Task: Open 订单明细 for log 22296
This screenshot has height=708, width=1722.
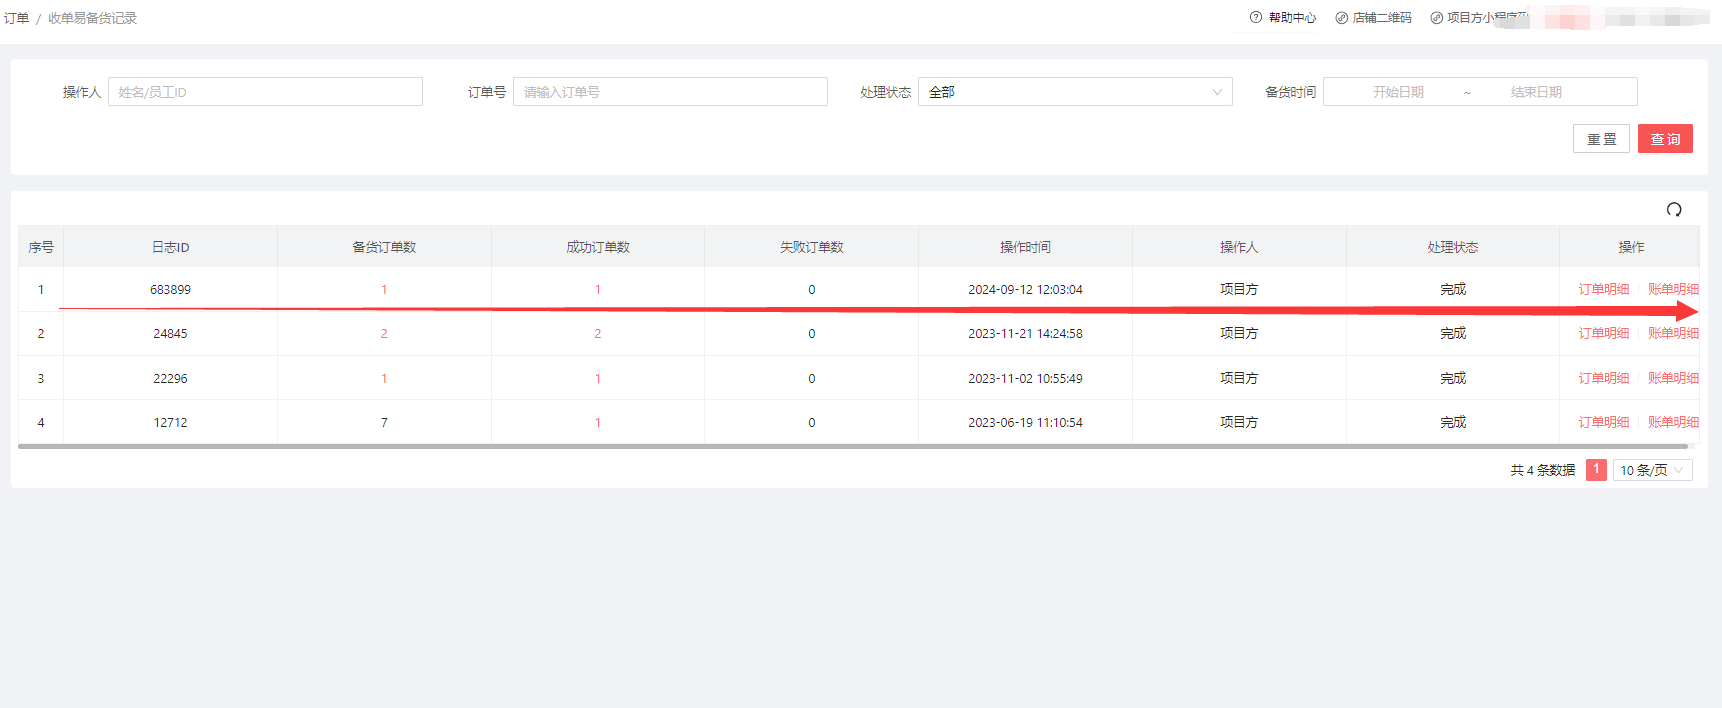Action: click(1603, 378)
